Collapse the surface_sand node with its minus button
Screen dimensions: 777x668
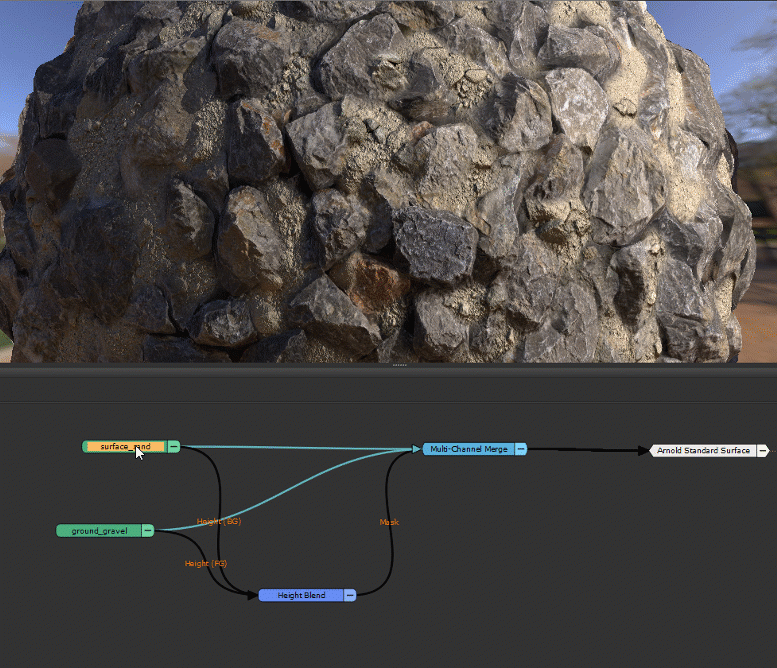pos(173,447)
